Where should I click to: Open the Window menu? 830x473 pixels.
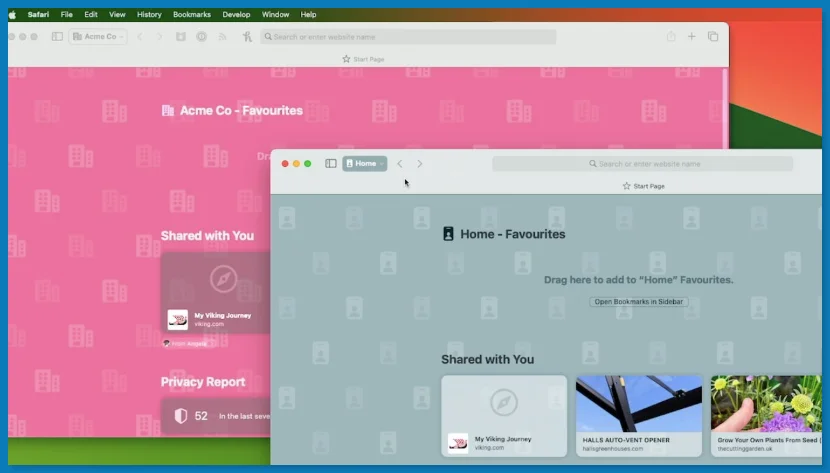pyautogui.click(x=275, y=14)
